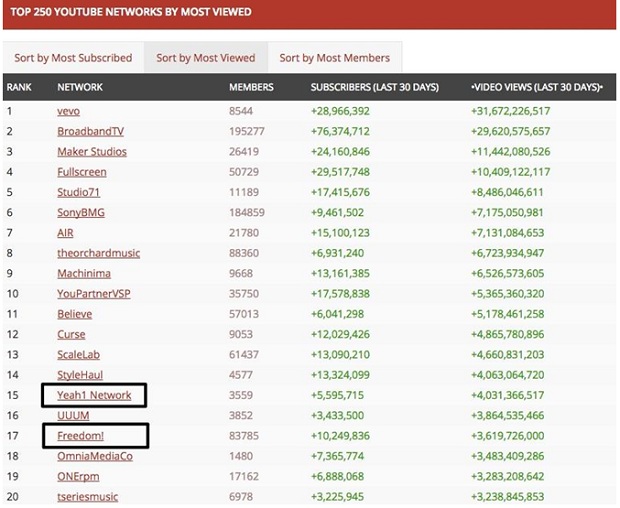Visit theorchardmusic network page

[98, 253]
